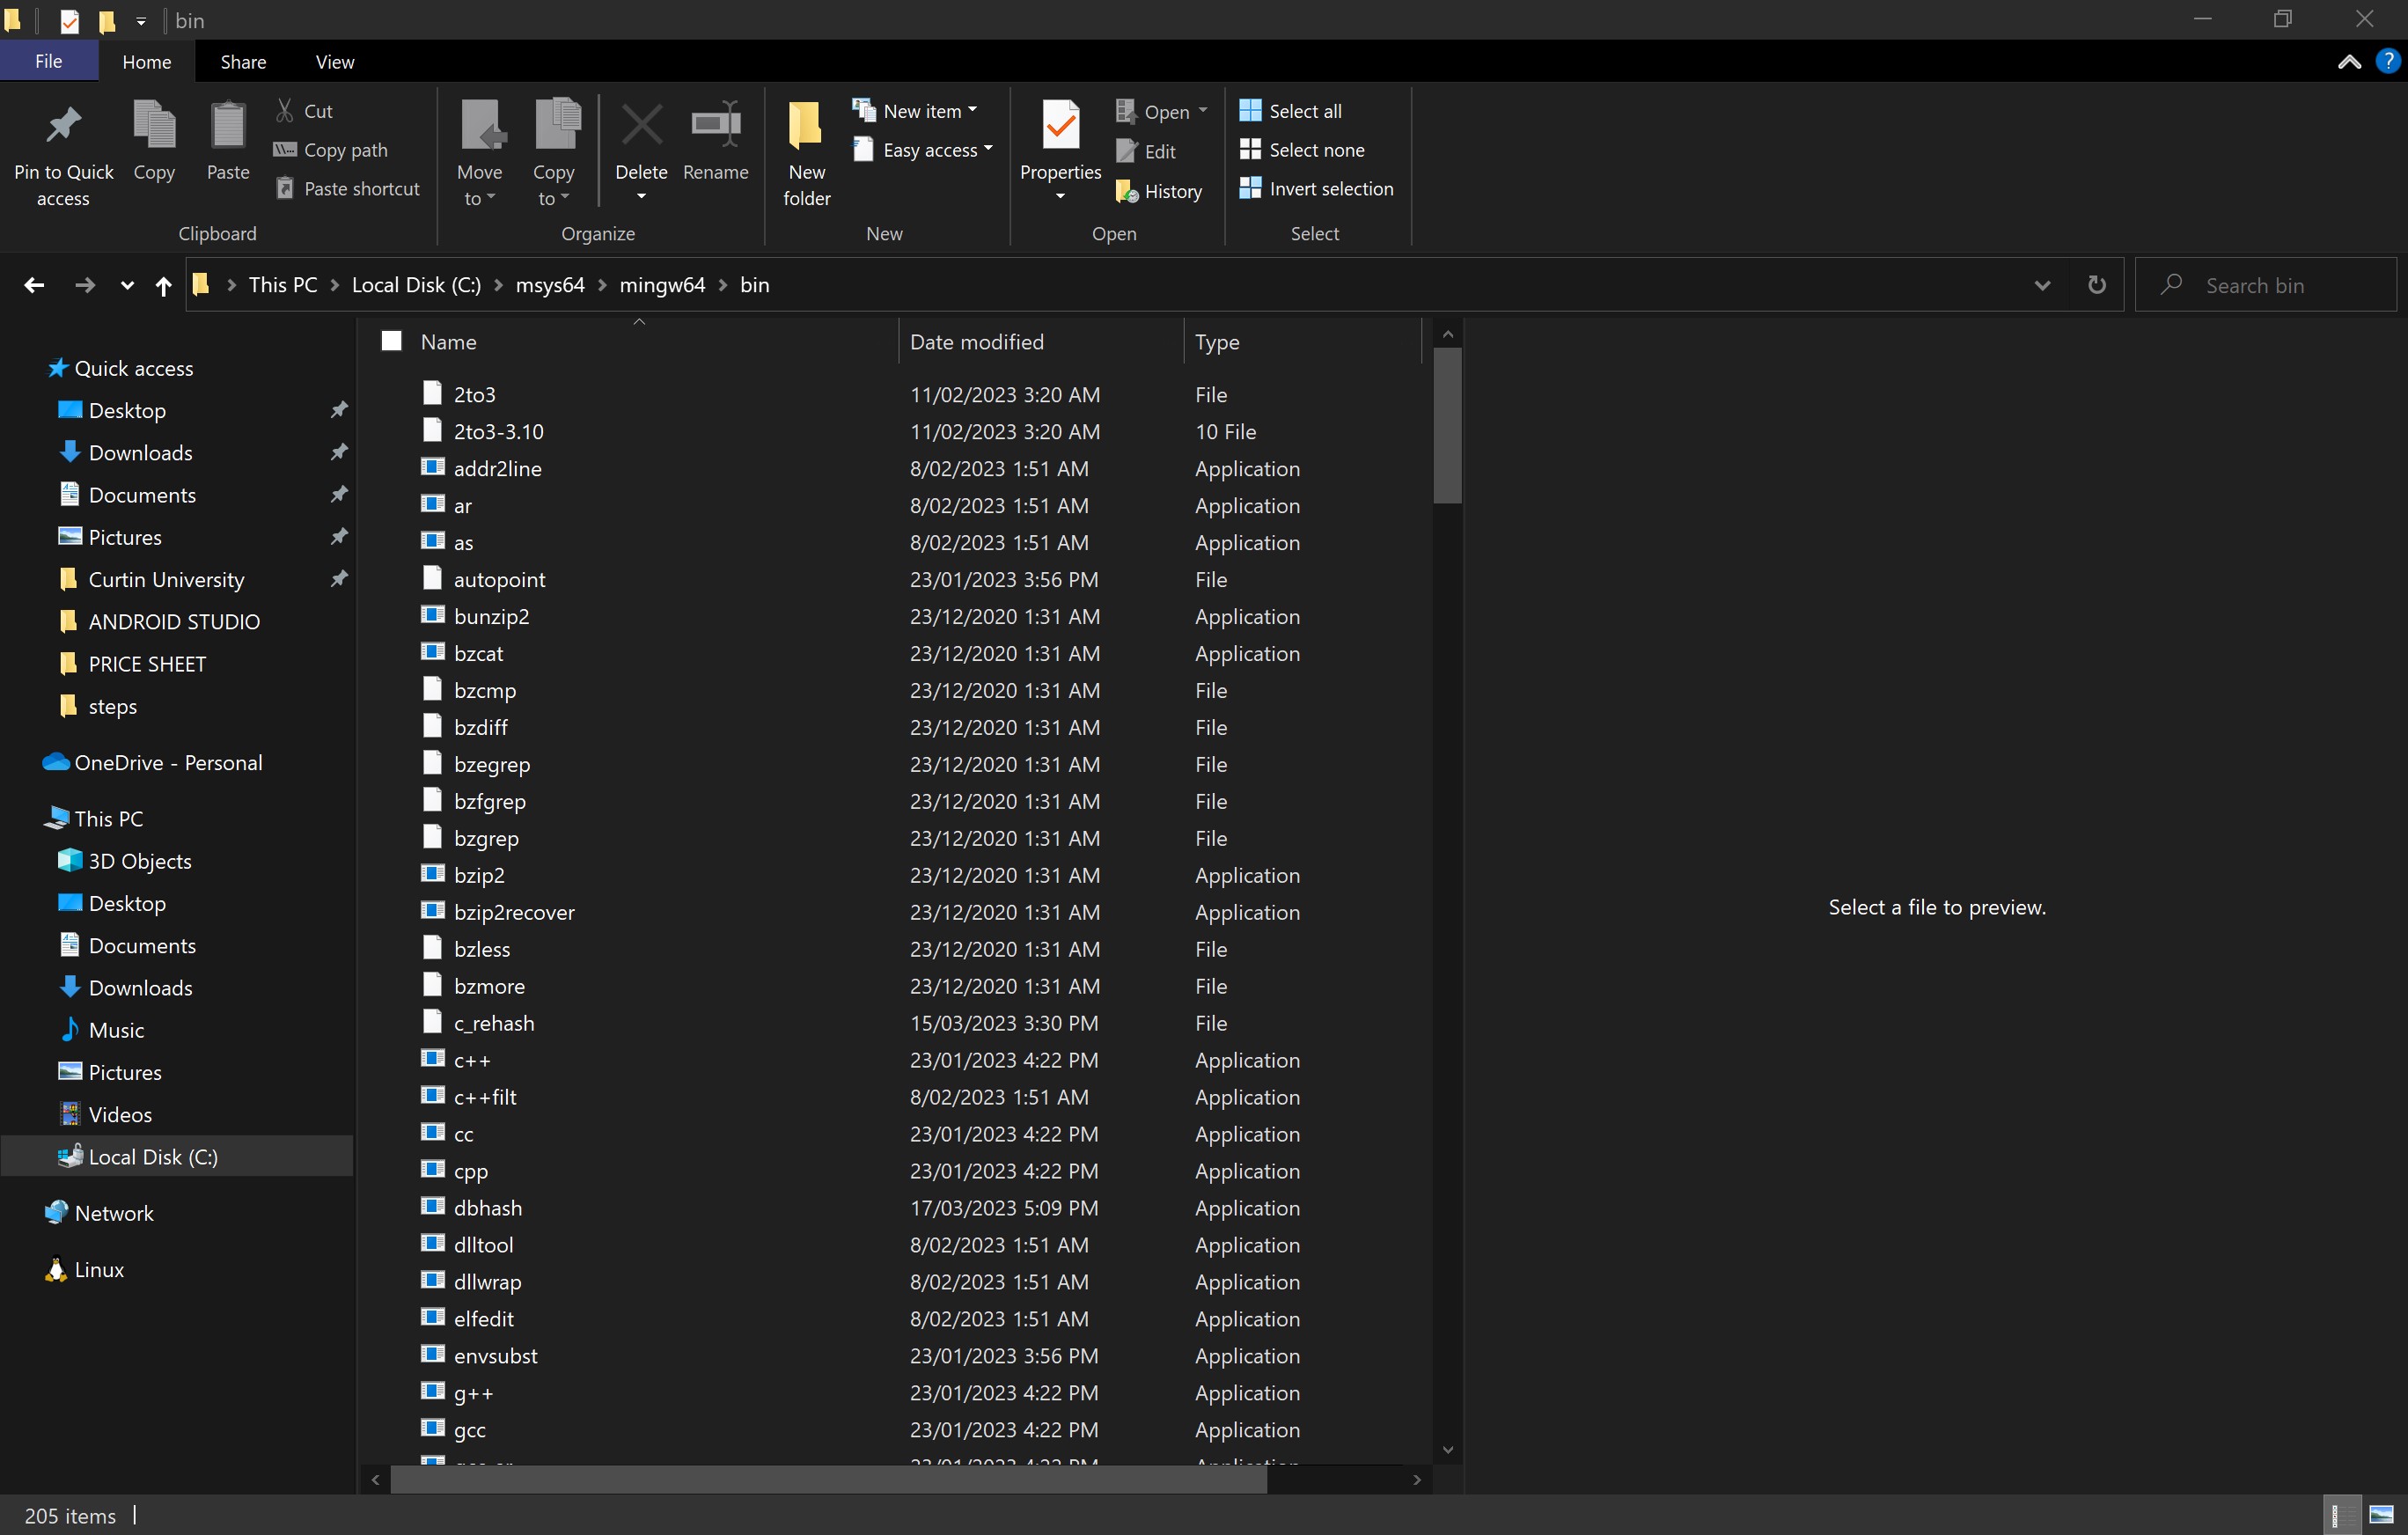Navigate to mingw64 in breadcrumb
Screen dimensions: 2408x1535
(662, 285)
